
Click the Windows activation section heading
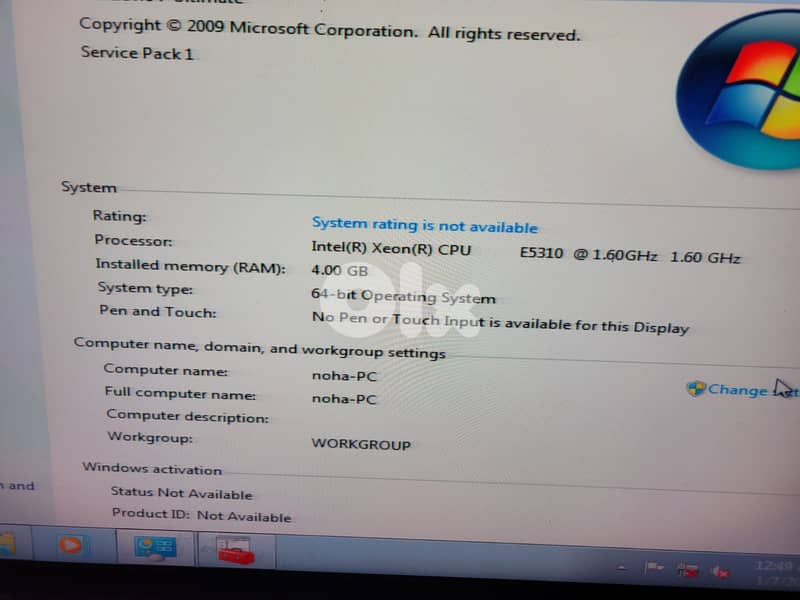152,468
